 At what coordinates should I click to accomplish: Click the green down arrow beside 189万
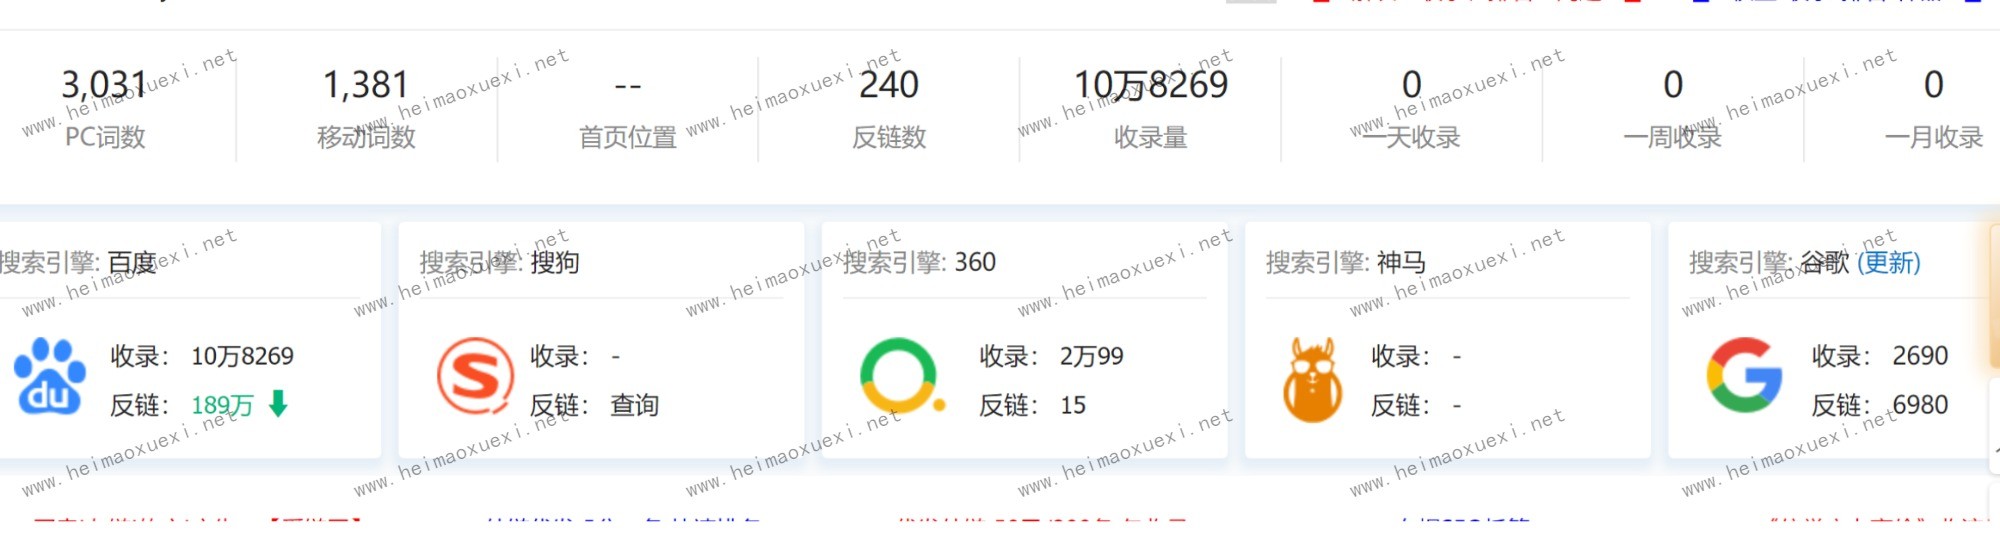pyautogui.click(x=279, y=404)
